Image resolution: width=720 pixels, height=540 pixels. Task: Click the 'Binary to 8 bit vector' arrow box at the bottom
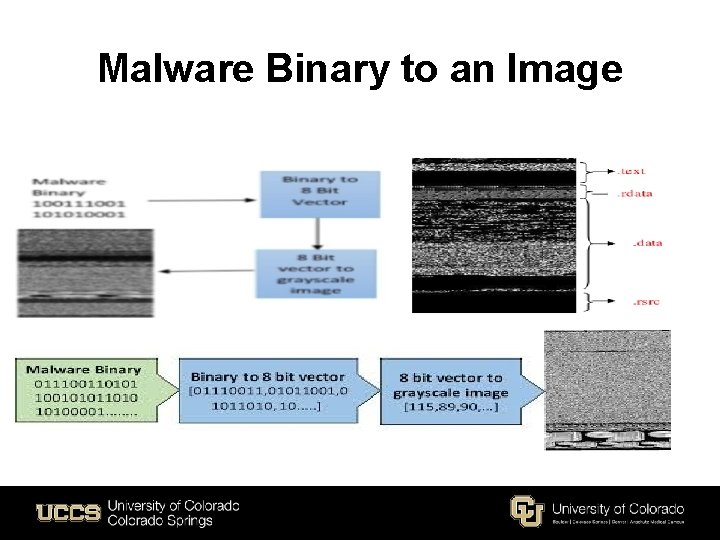279,391
